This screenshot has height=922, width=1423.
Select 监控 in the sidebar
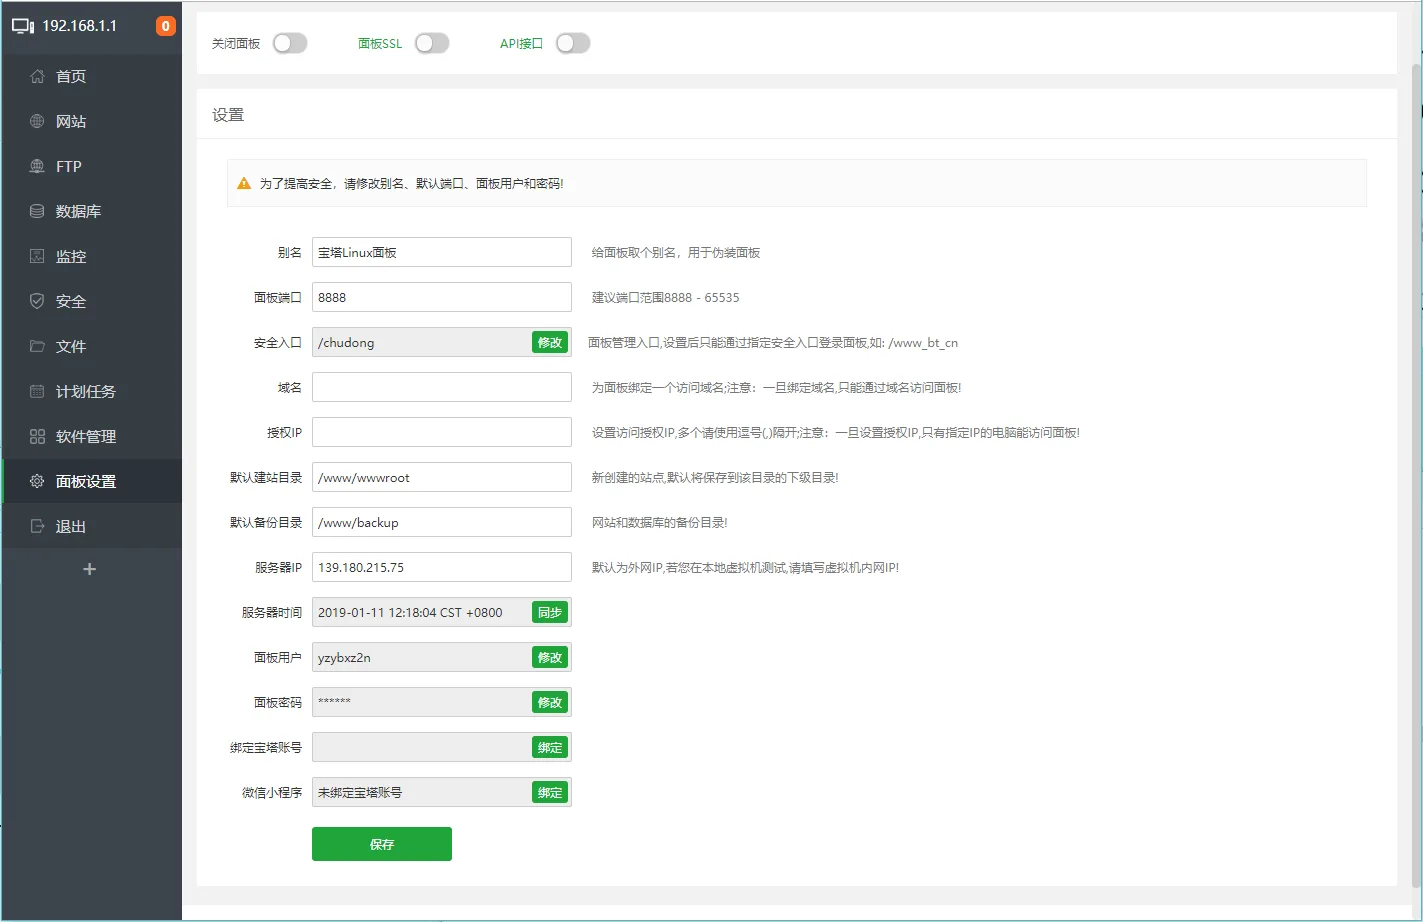click(91, 256)
